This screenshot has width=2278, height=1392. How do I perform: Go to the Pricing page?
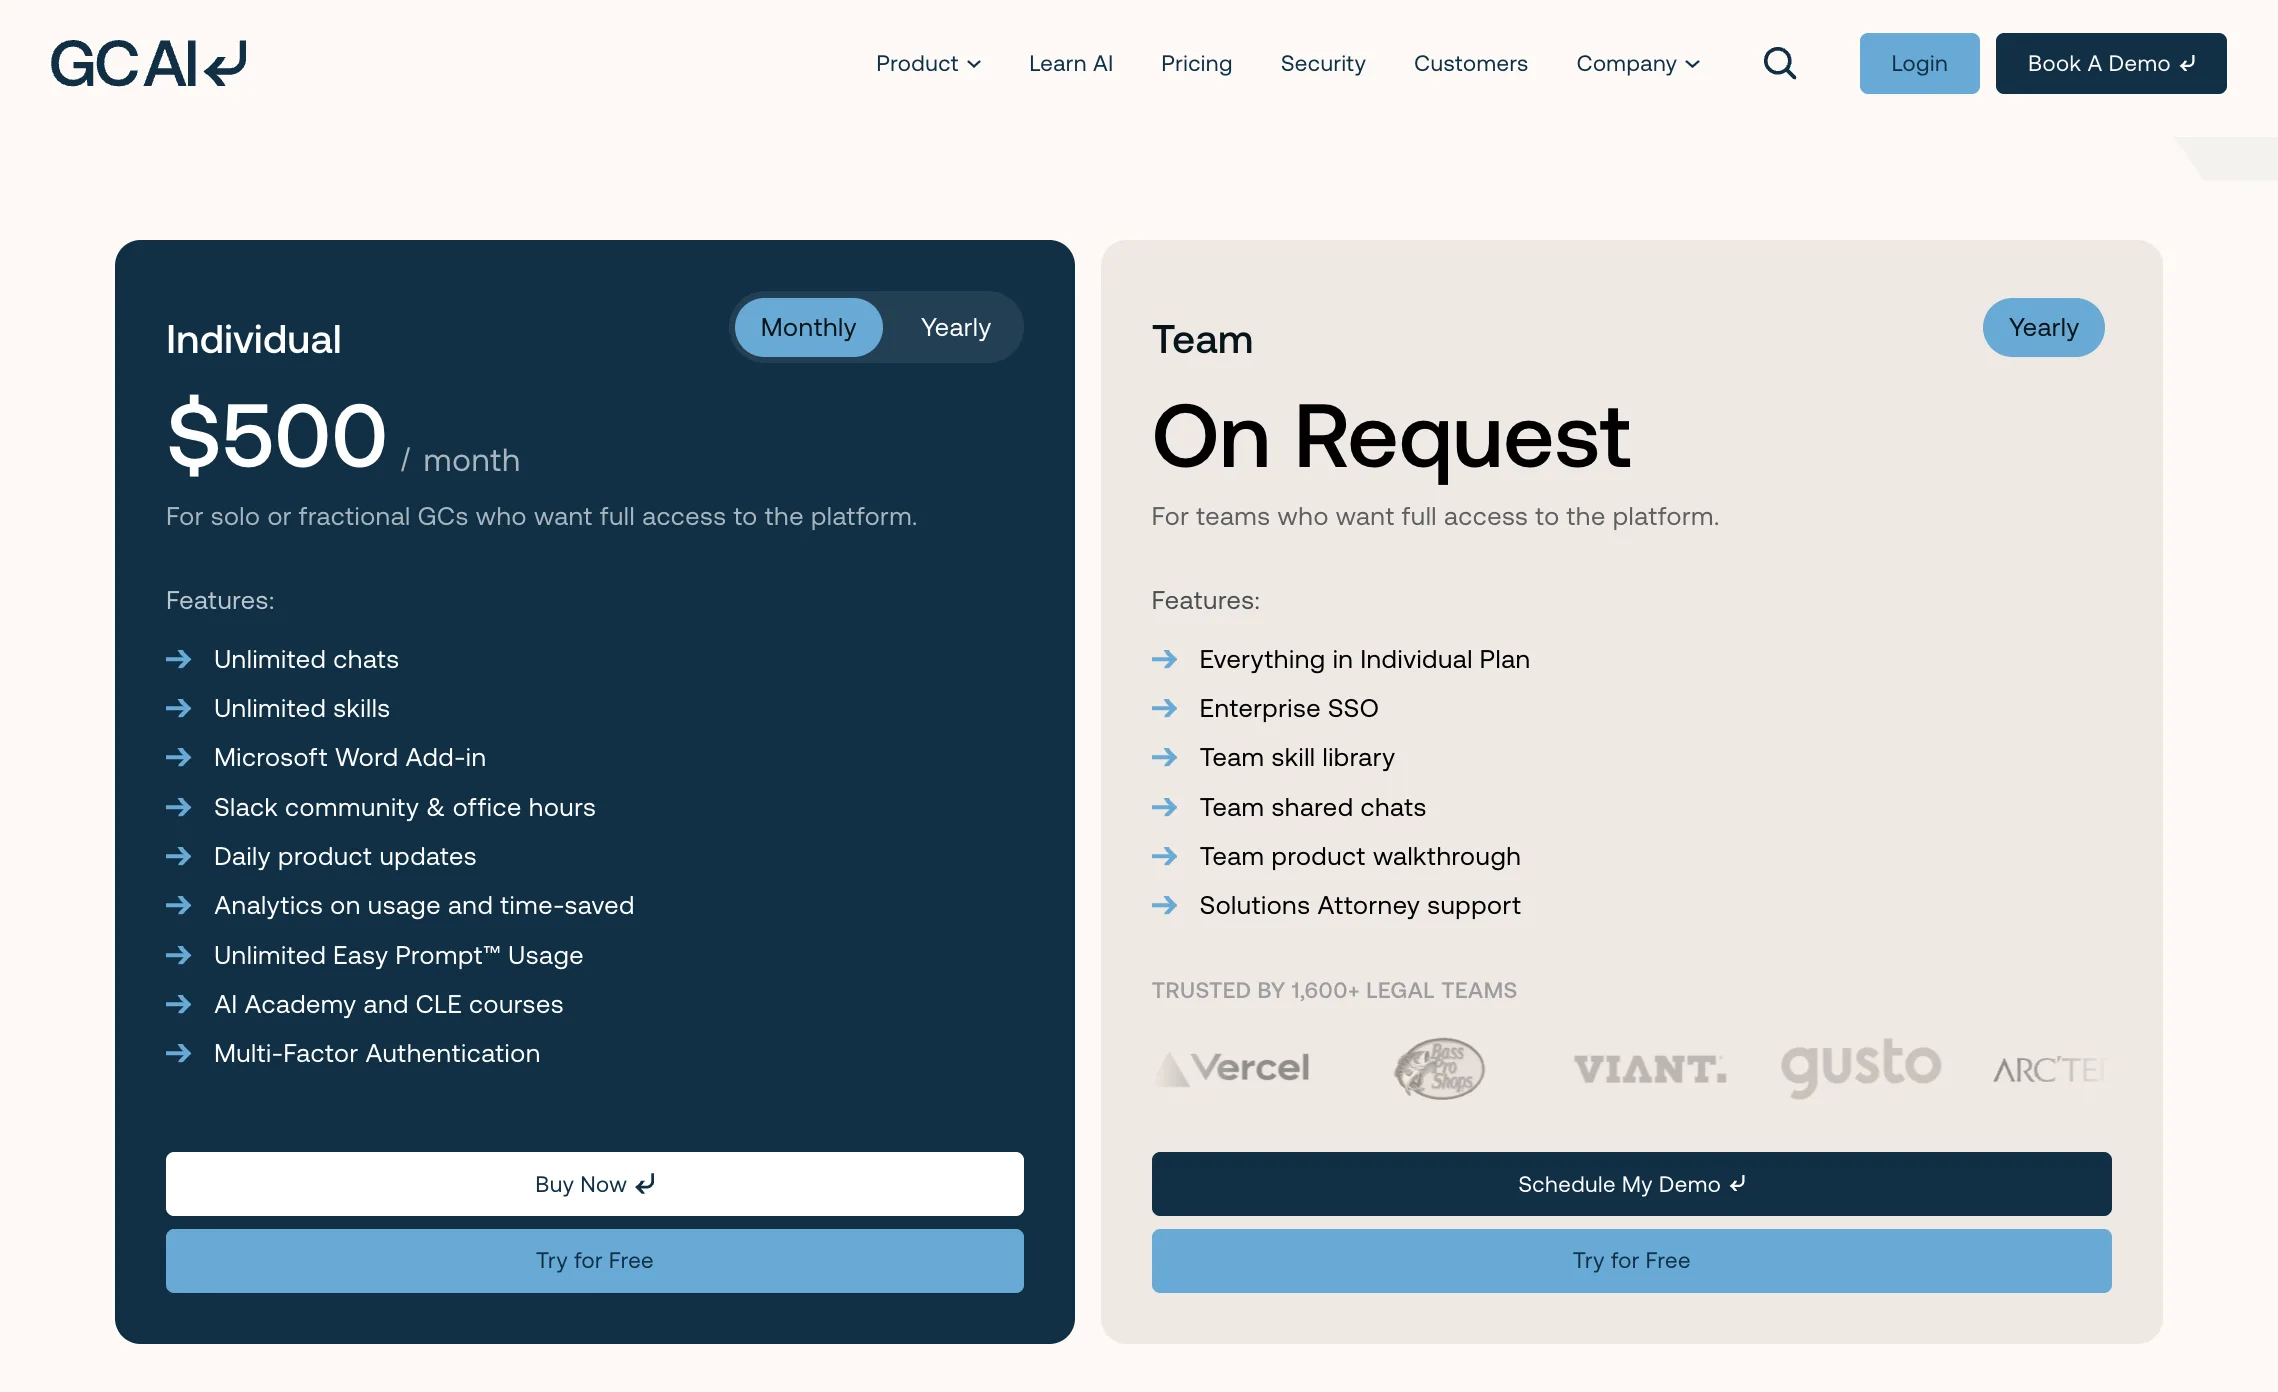coord(1196,64)
